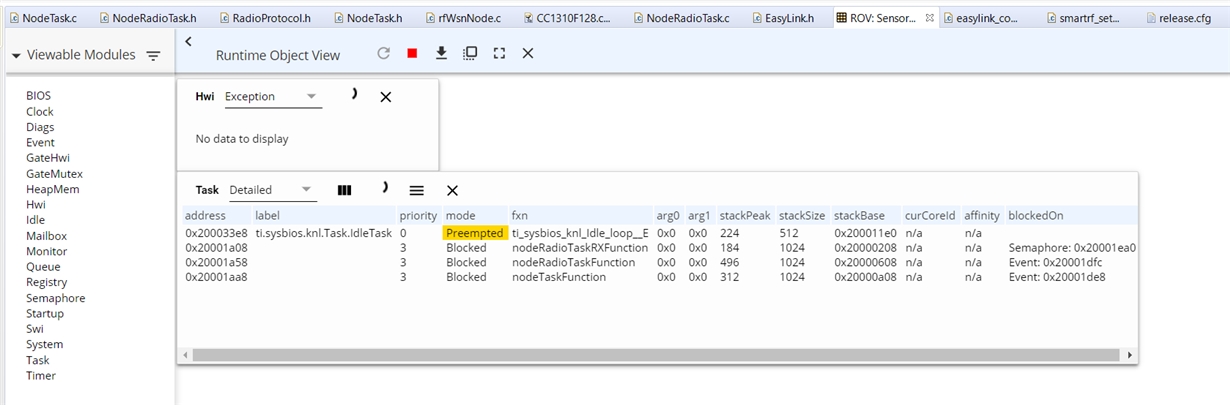Stop the running view with the red square

[x=412, y=54]
